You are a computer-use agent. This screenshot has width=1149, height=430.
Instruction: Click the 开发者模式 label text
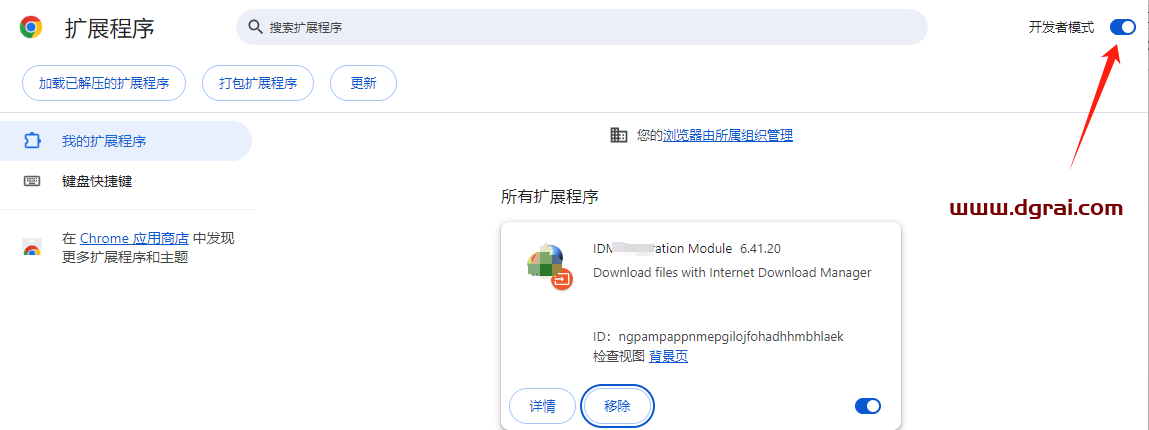pos(1061,28)
